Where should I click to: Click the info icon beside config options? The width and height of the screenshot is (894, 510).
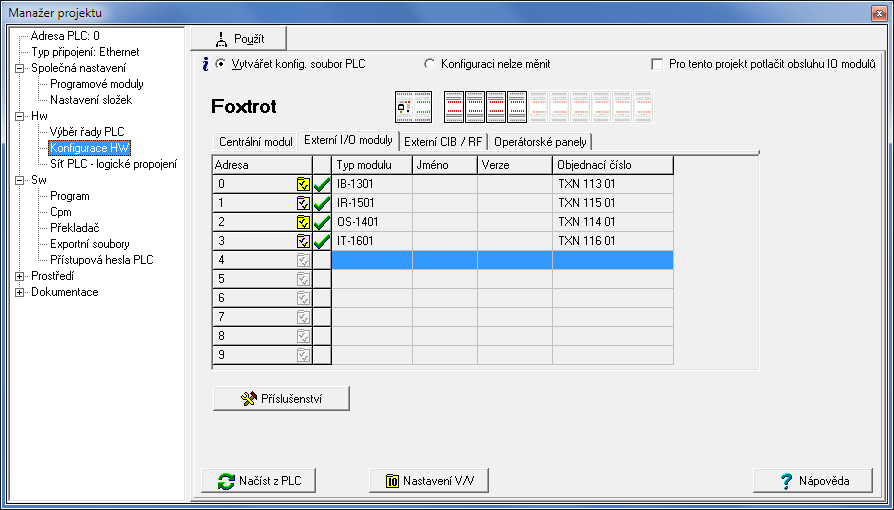click(x=205, y=64)
